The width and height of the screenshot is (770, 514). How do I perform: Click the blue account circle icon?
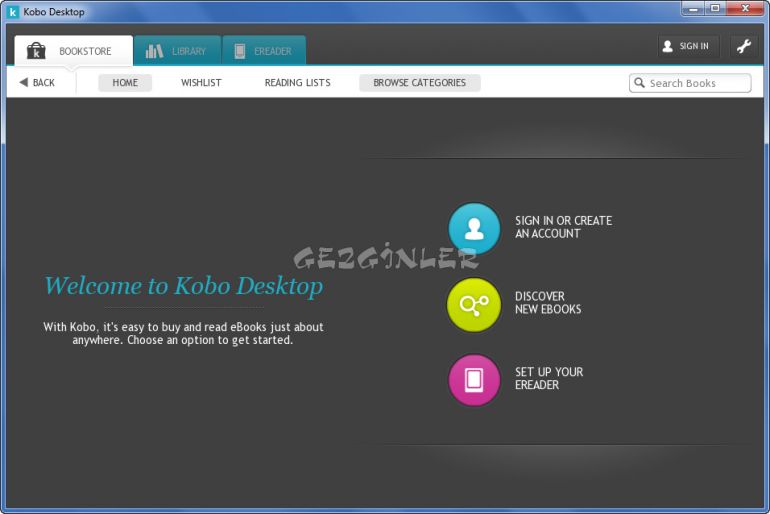pos(474,228)
